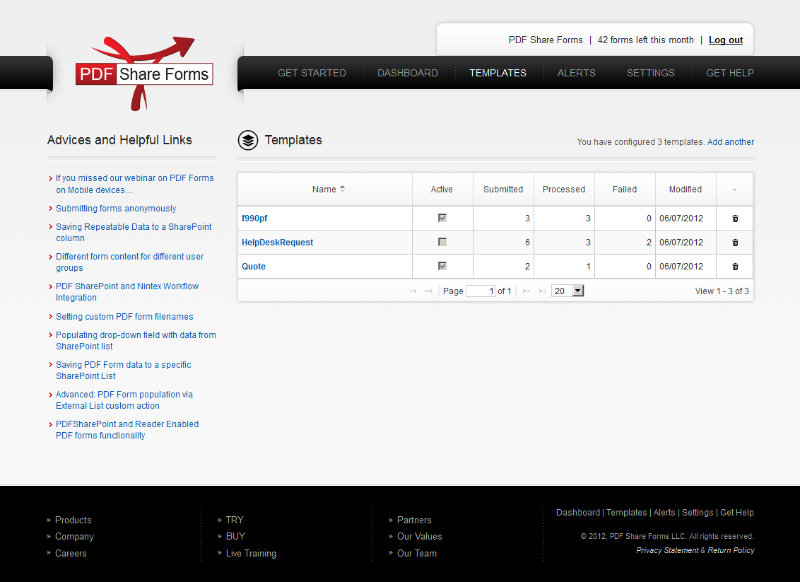Click footer Dashboard link
The height and width of the screenshot is (582, 800).
[x=578, y=513]
